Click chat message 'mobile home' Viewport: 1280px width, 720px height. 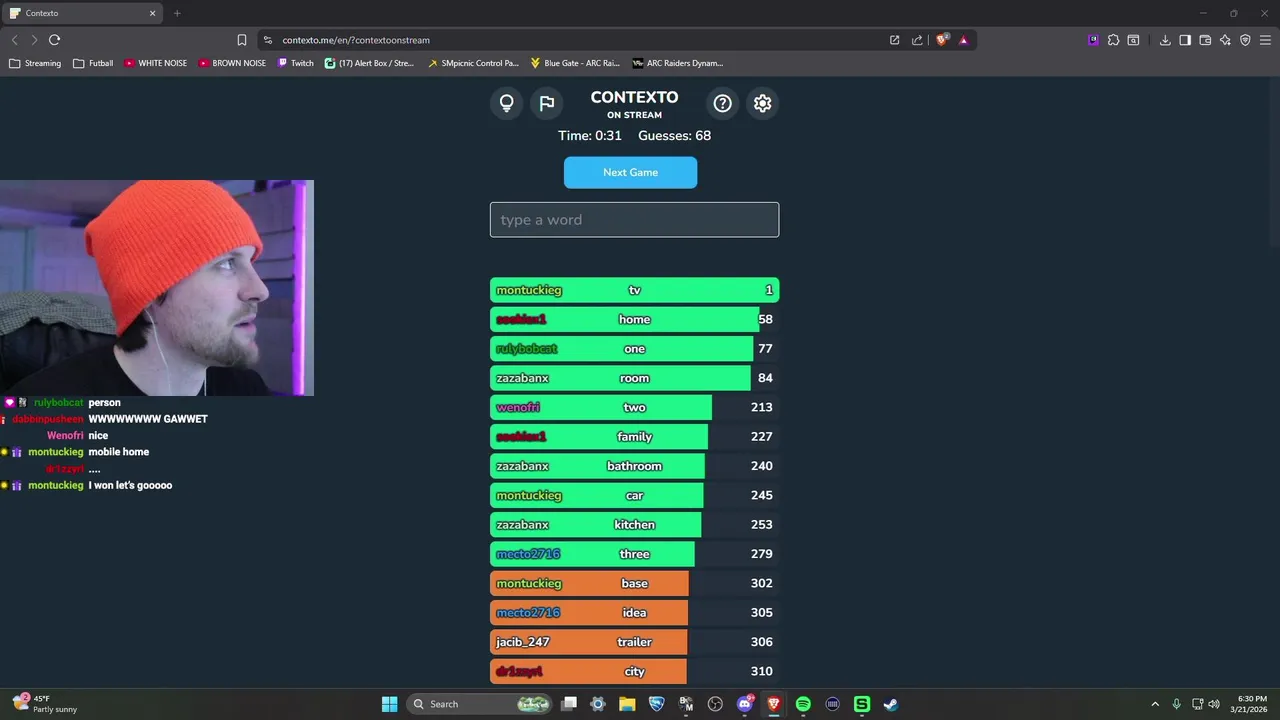[118, 452]
